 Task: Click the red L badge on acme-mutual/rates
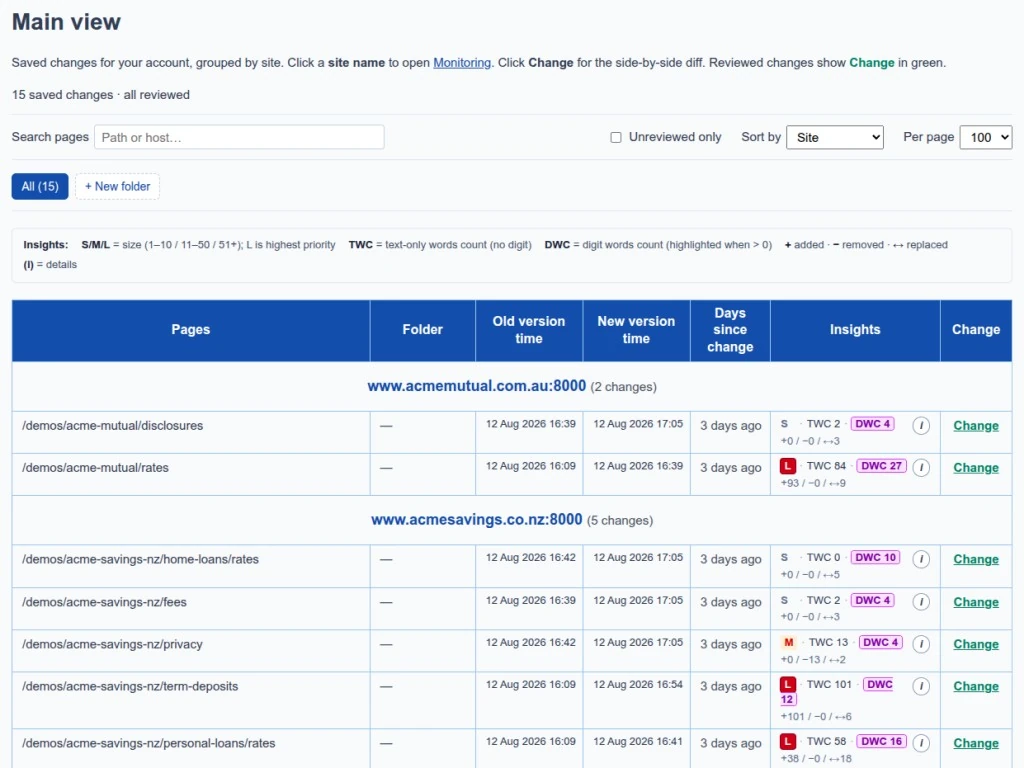(788, 466)
